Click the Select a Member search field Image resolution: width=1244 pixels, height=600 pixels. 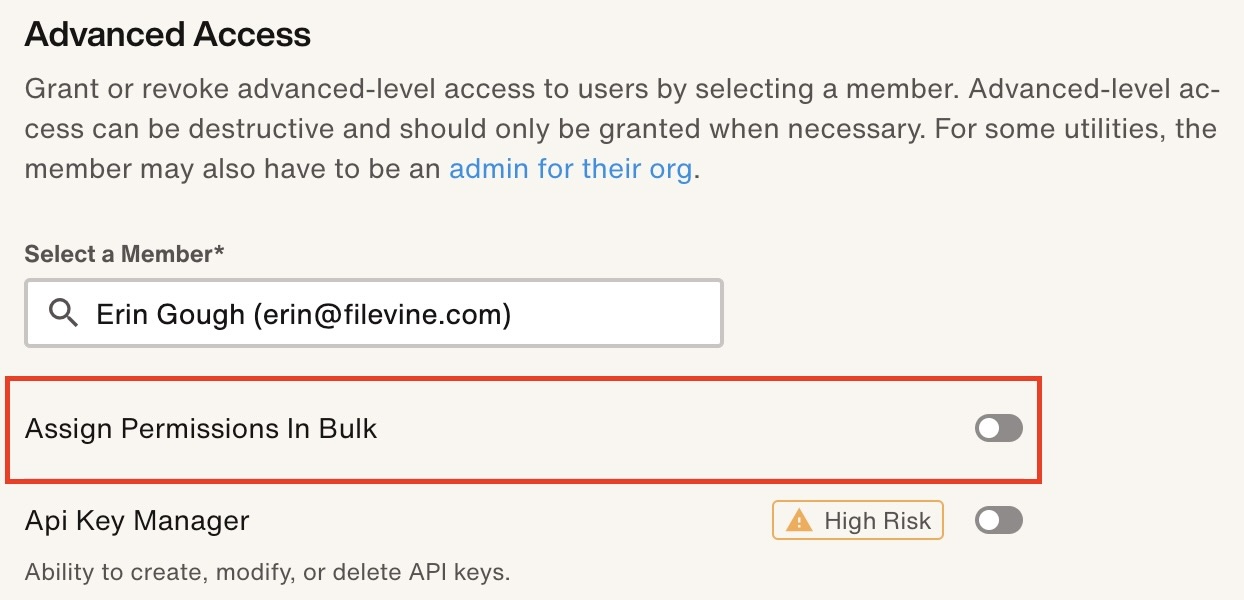374,314
